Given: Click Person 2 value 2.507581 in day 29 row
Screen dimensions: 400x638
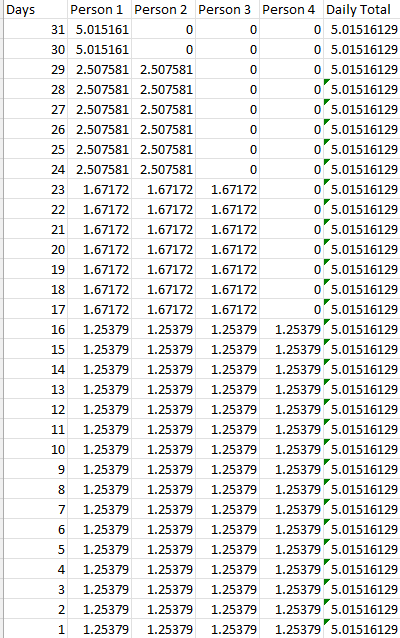Looking at the screenshot, I should [x=163, y=69].
